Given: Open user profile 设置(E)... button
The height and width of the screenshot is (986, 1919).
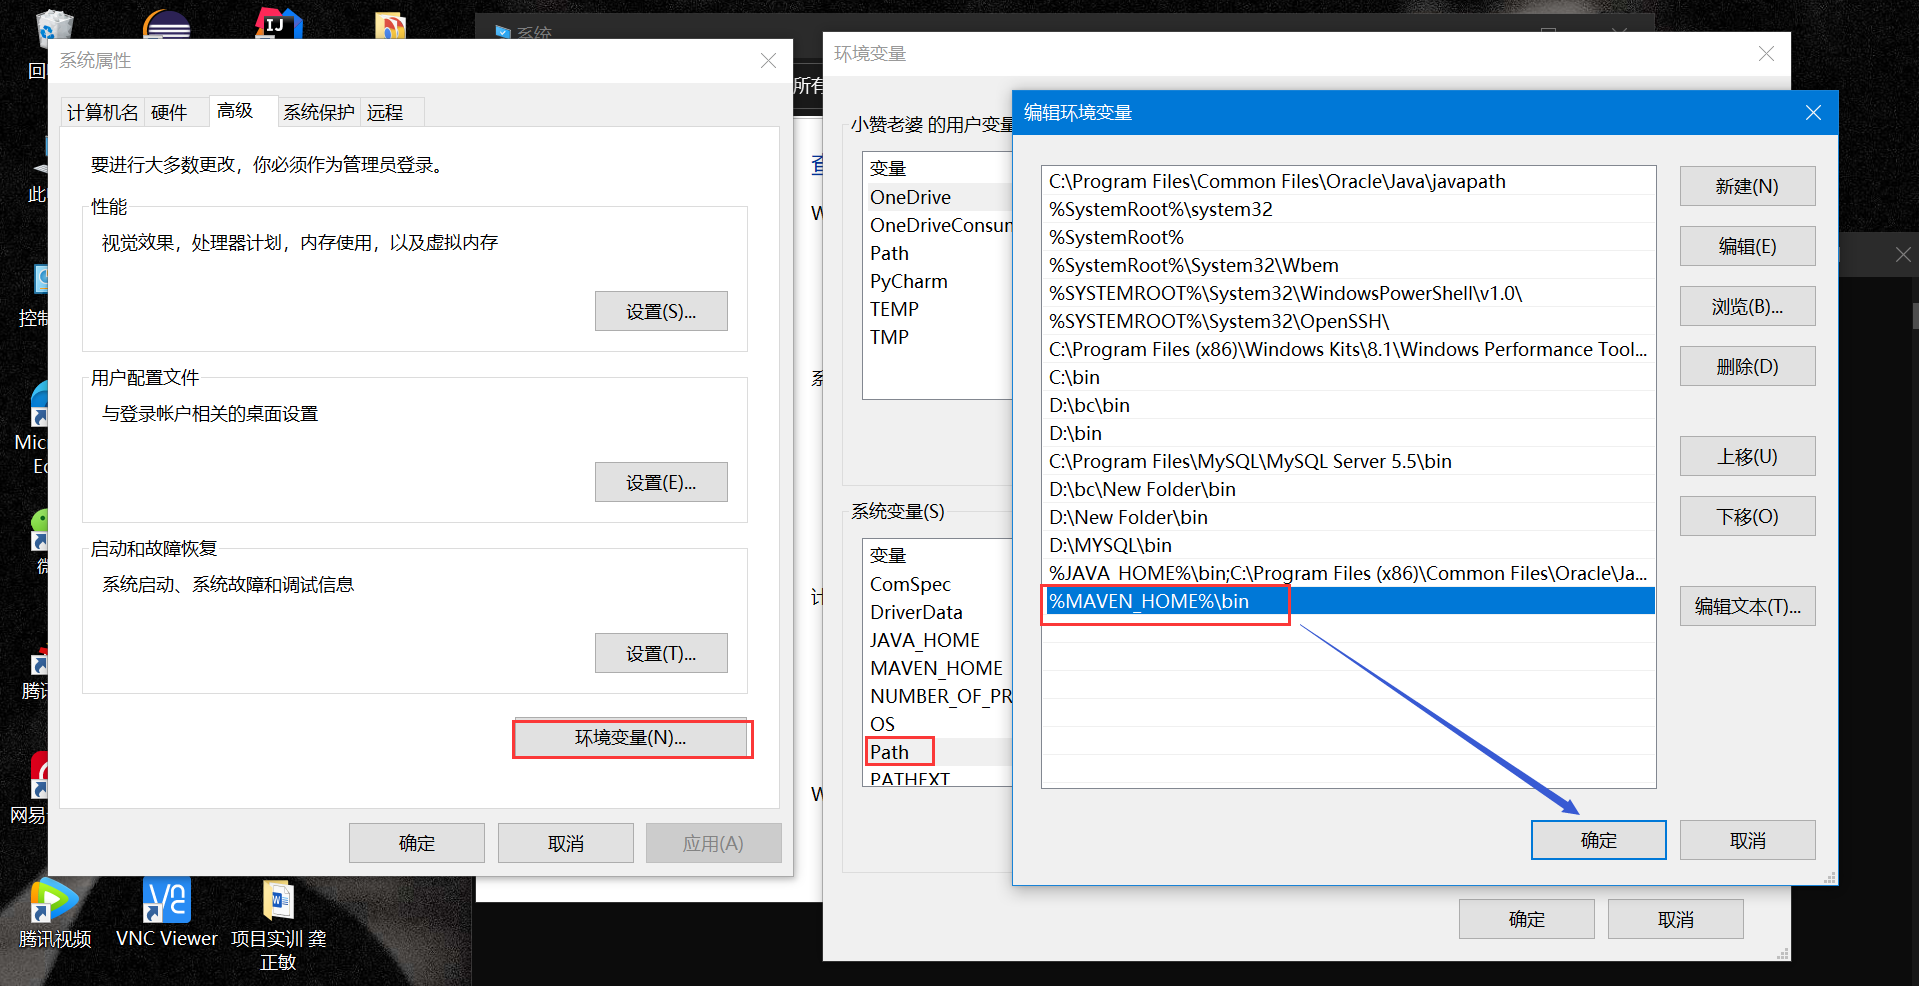Looking at the screenshot, I should [x=661, y=482].
